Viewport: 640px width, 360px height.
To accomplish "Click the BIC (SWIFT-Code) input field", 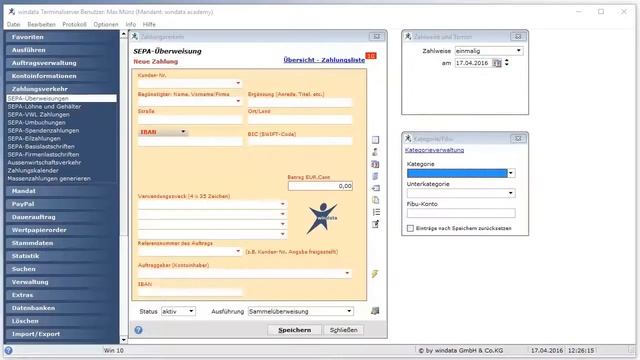I will click(300, 141).
